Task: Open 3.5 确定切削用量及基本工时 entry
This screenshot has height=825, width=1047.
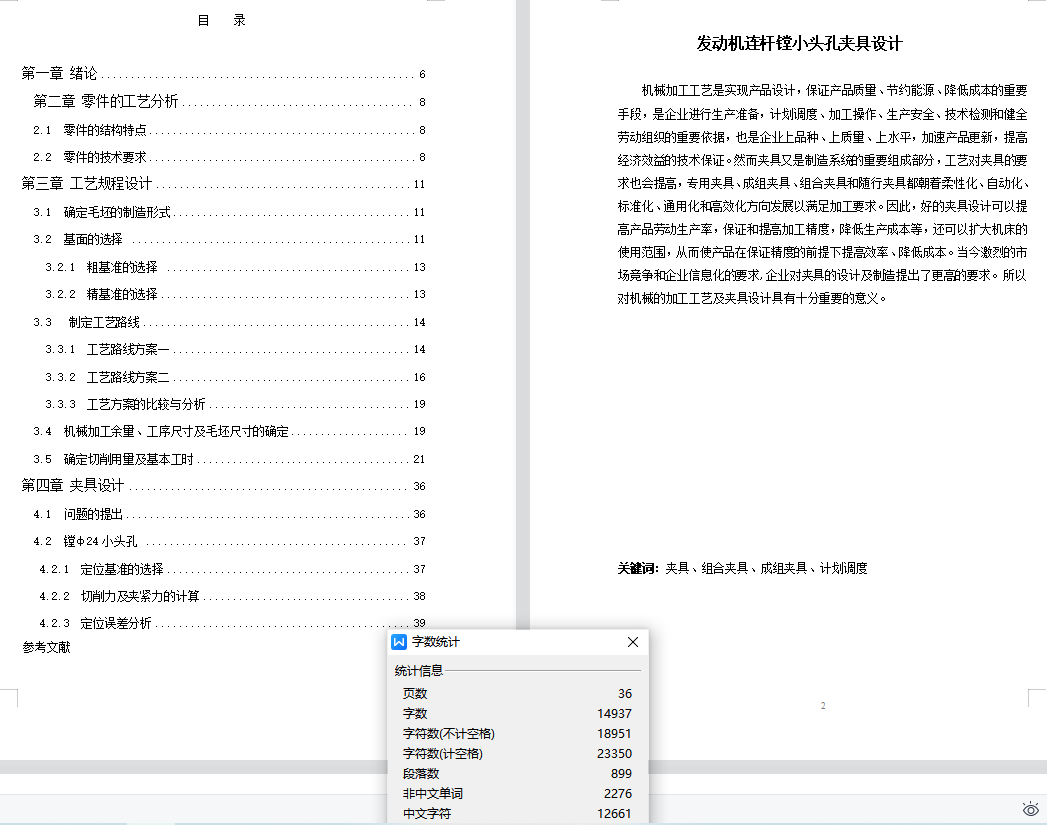Action: 129,459
